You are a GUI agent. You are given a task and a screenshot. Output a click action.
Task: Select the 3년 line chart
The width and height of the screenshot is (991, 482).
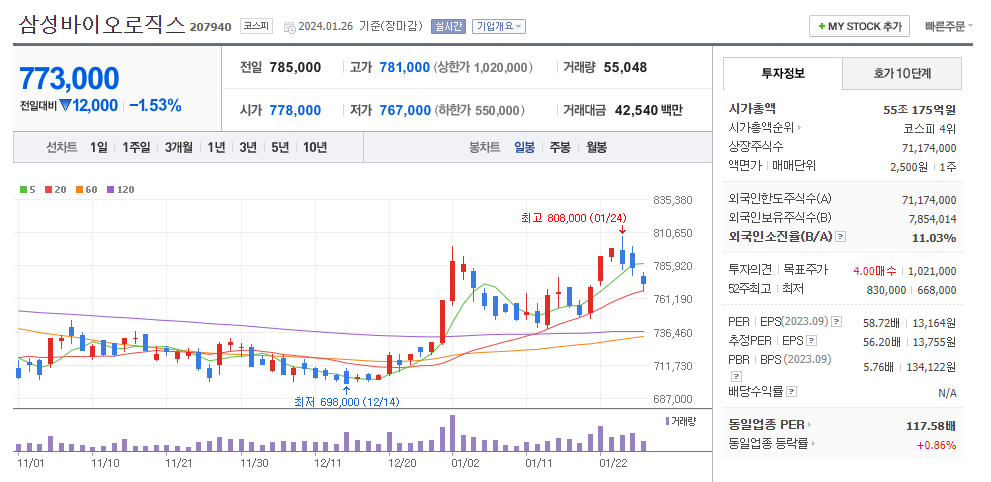point(248,147)
